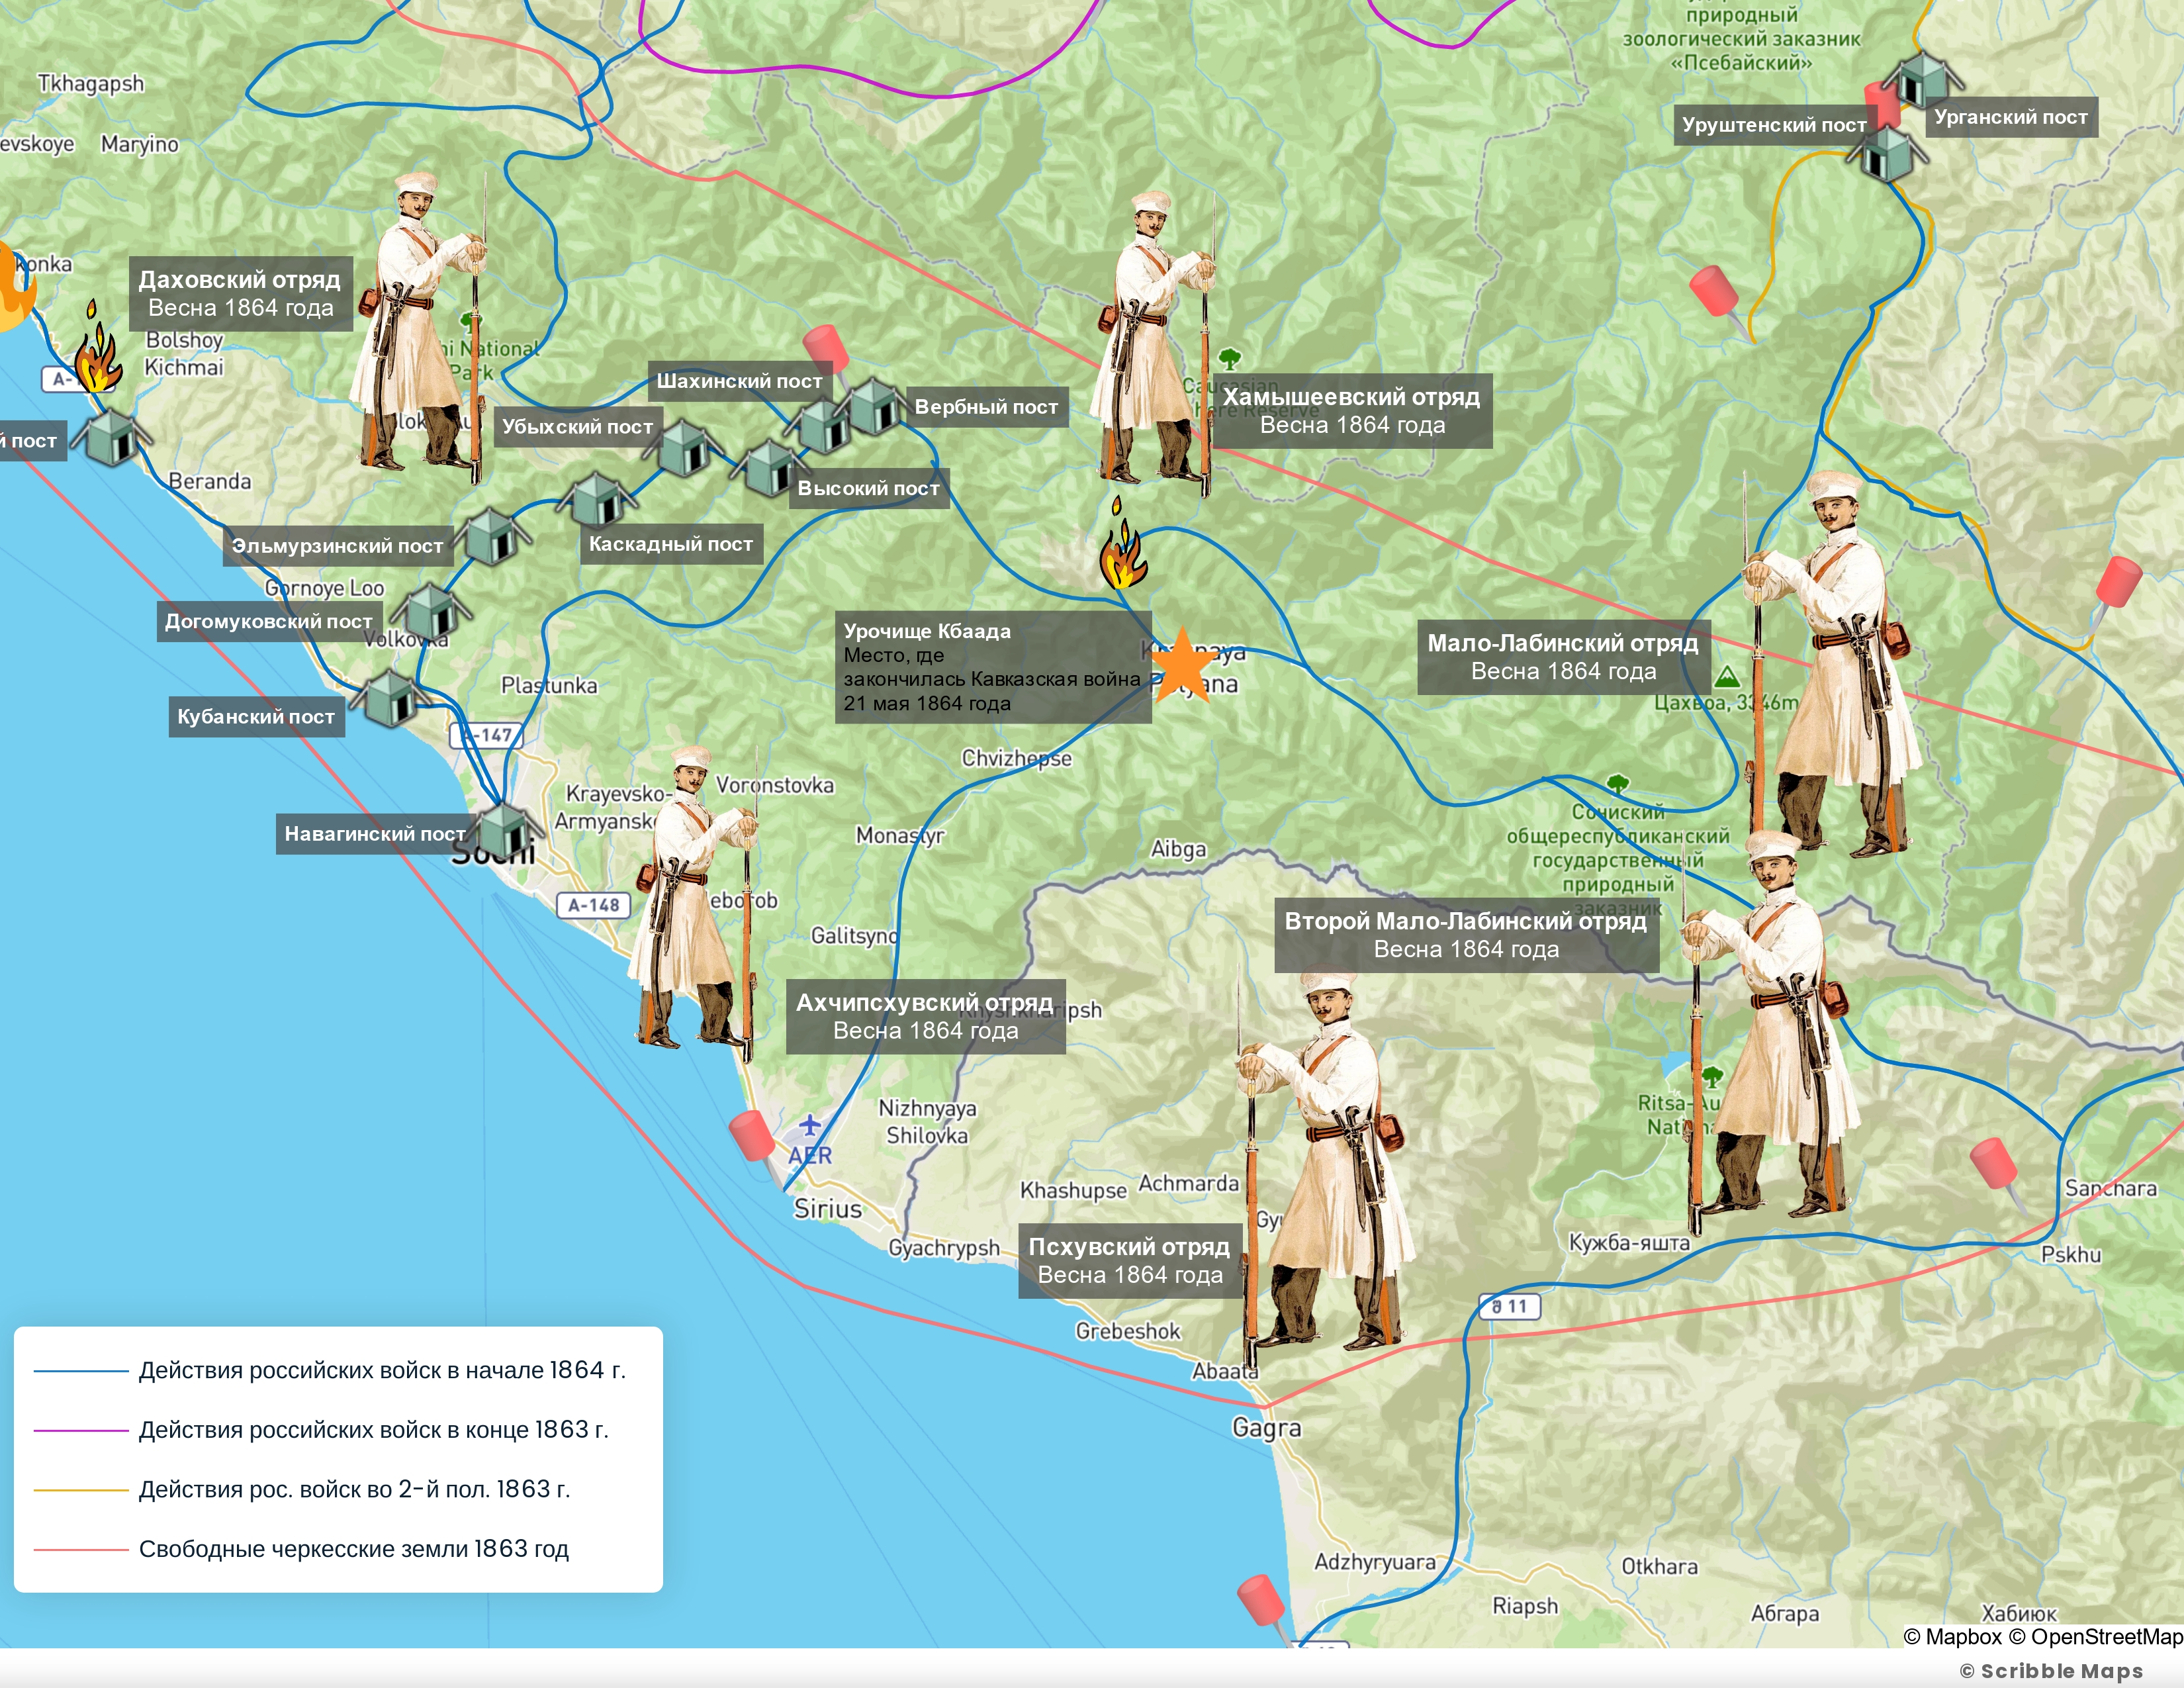2184x1688 pixels.
Task: Open the Мало-Лабинский отряд label
Action: click(x=1563, y=657)
